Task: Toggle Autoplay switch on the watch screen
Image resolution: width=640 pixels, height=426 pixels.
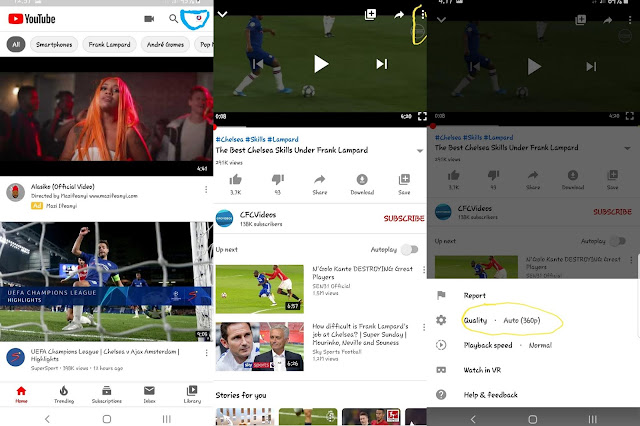Action: coord(409,249)
